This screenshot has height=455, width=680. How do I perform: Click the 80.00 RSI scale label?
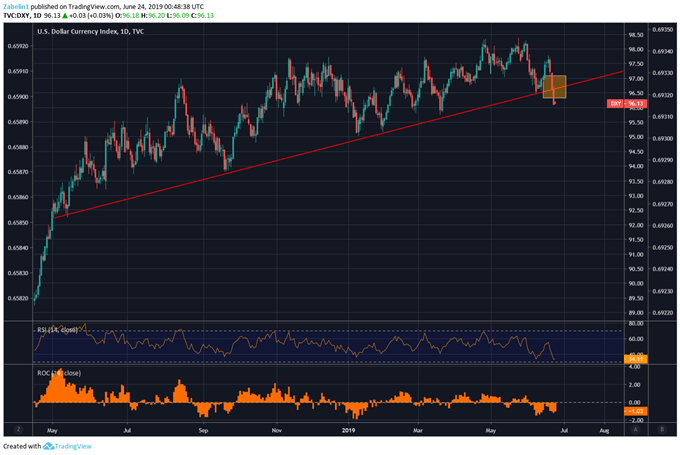[x=636, y=324]
